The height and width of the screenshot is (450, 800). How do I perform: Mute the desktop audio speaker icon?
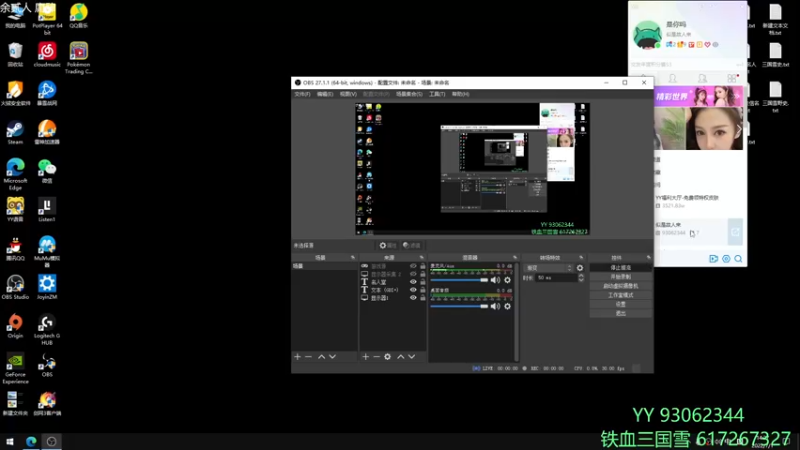[495, 306]
